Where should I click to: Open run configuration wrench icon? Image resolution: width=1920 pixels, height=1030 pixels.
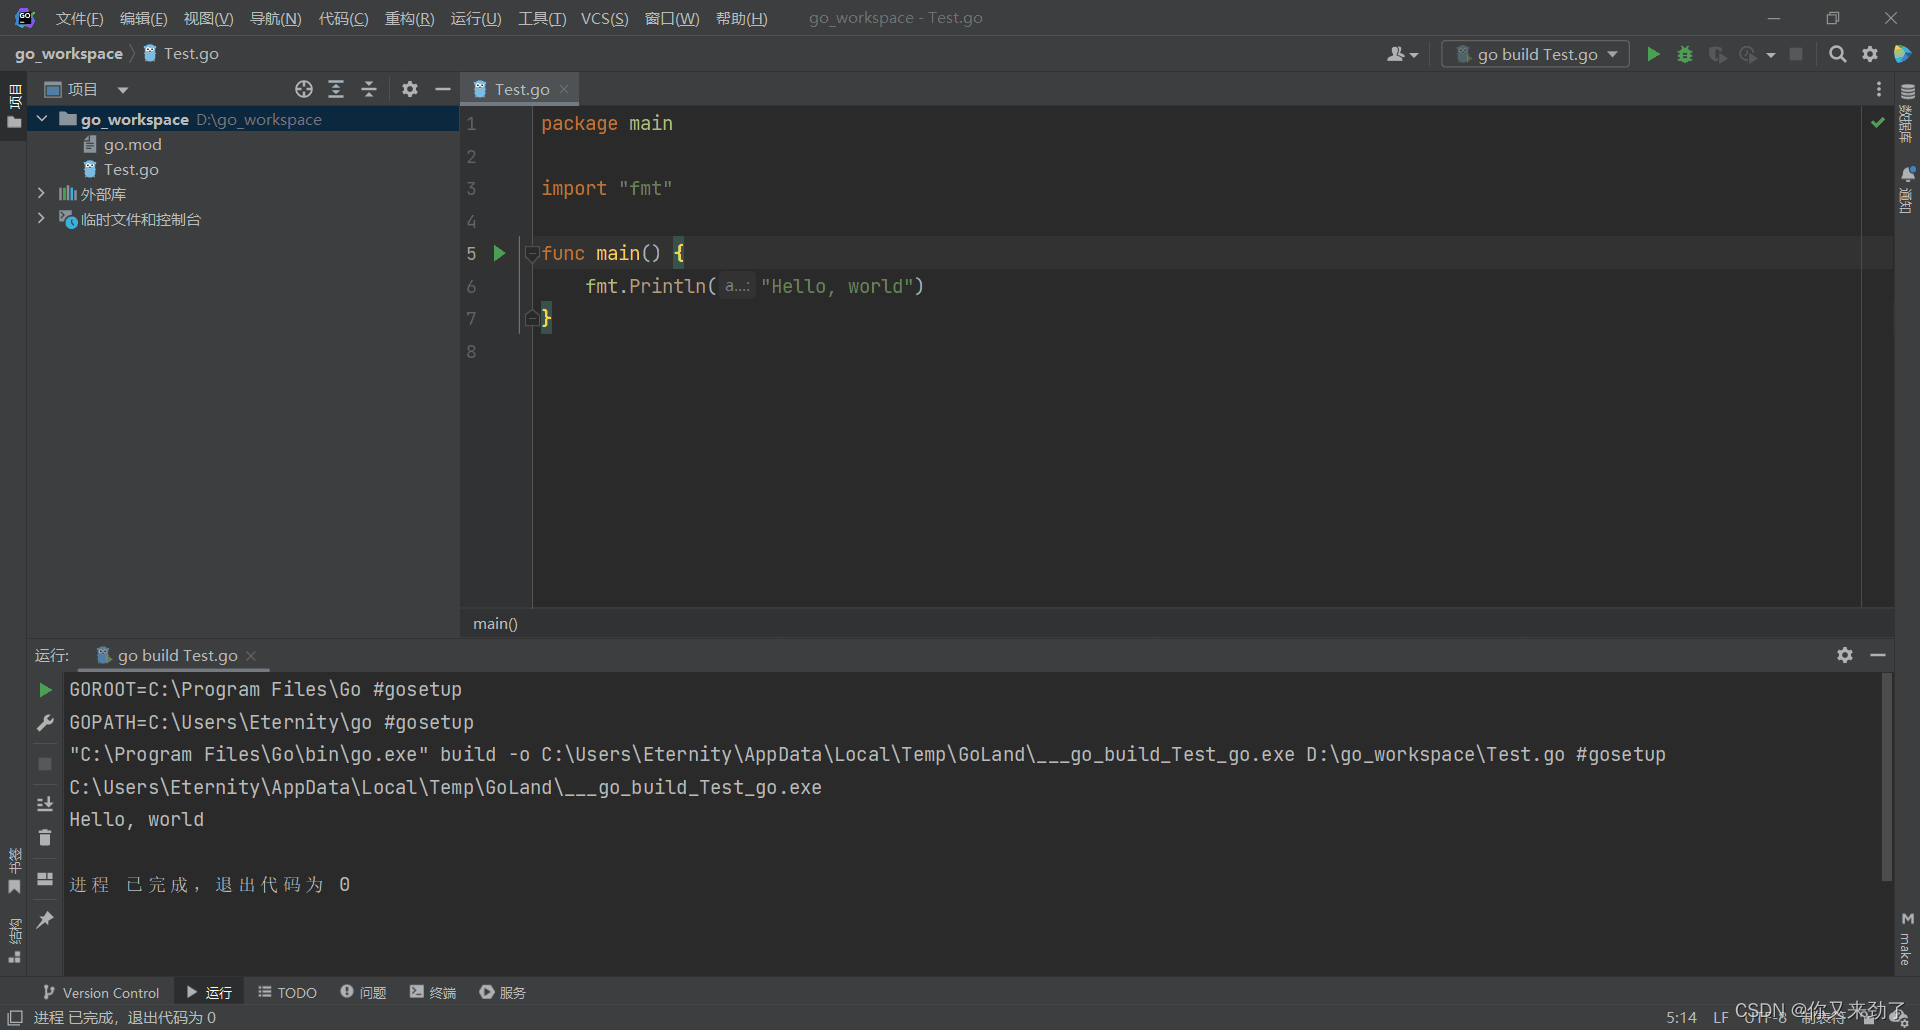pyautogui.click(x=45, y=723)
